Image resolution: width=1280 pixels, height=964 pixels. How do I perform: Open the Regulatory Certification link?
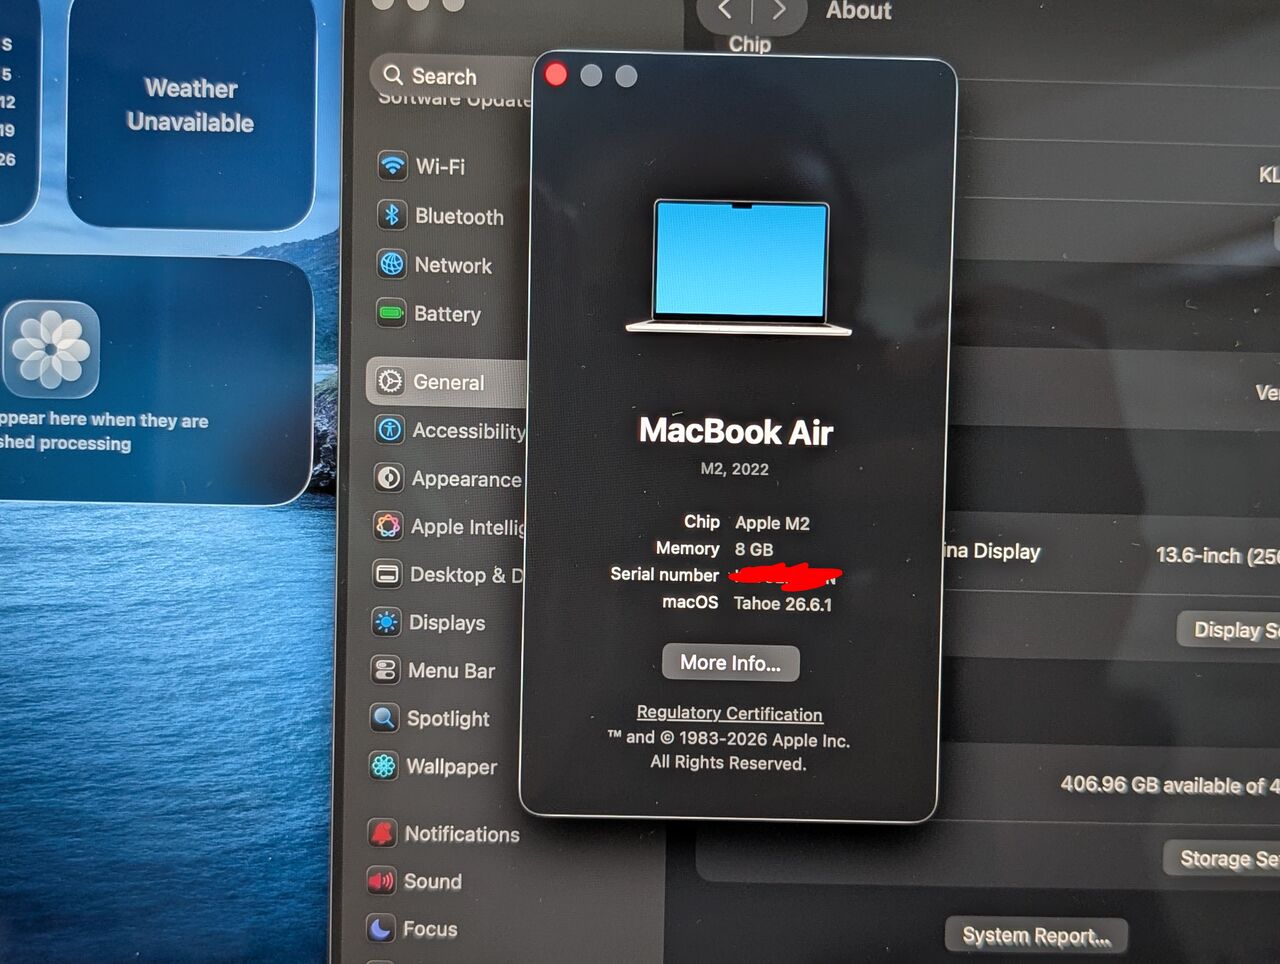730,713
